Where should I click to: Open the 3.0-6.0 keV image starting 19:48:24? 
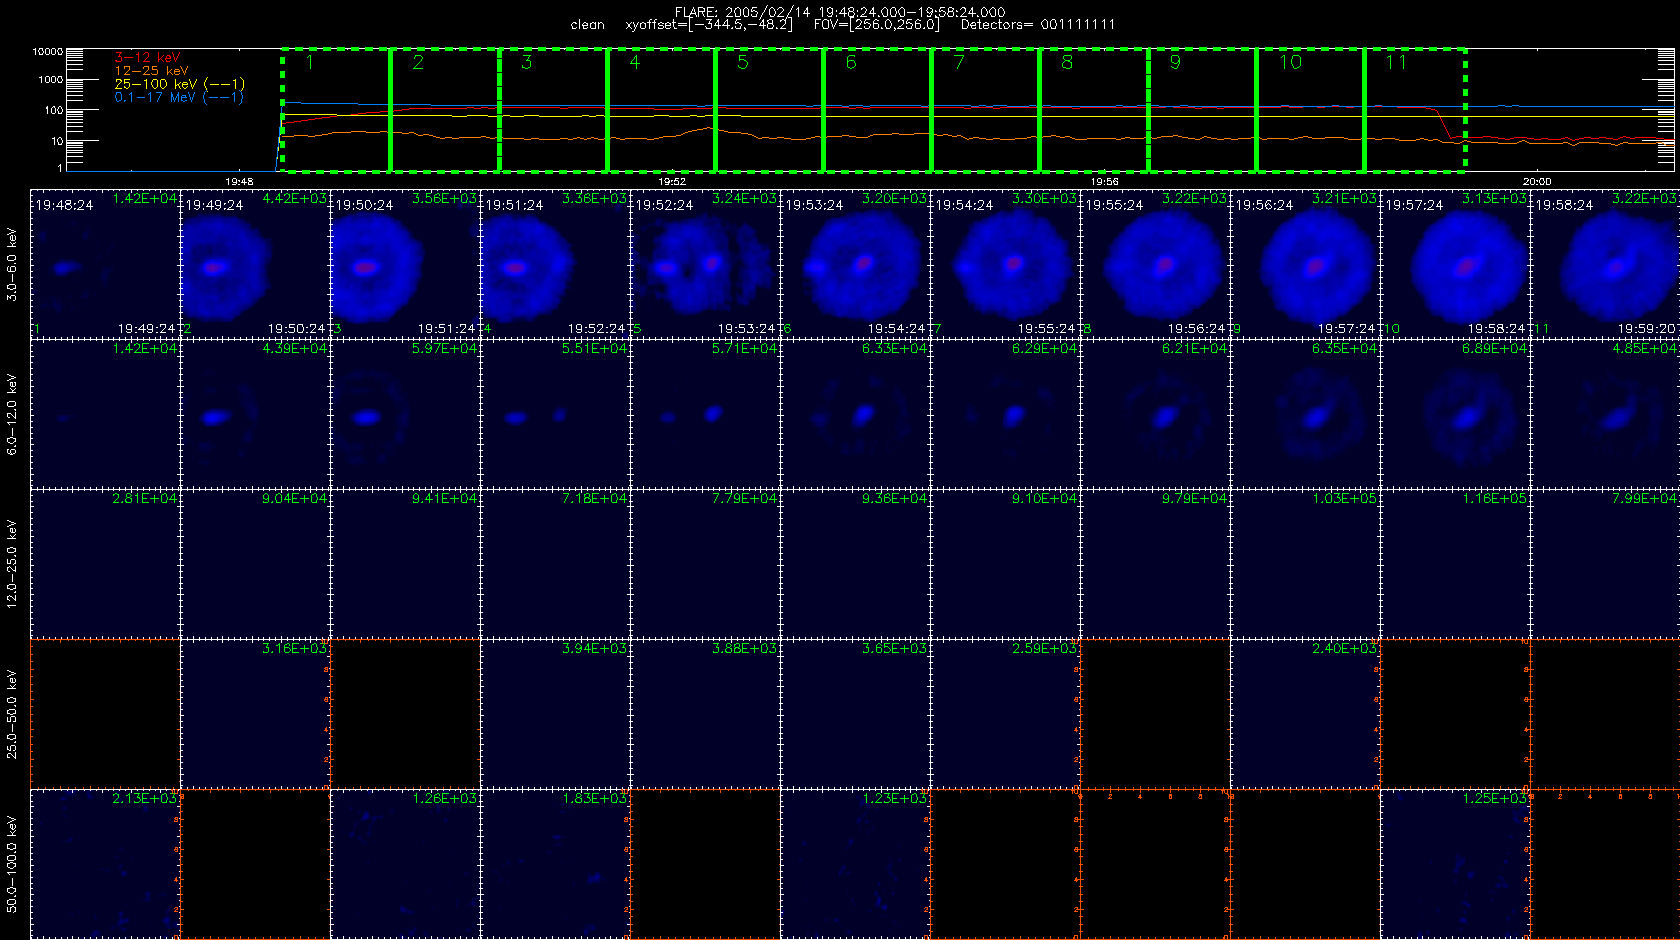(105, 265)
